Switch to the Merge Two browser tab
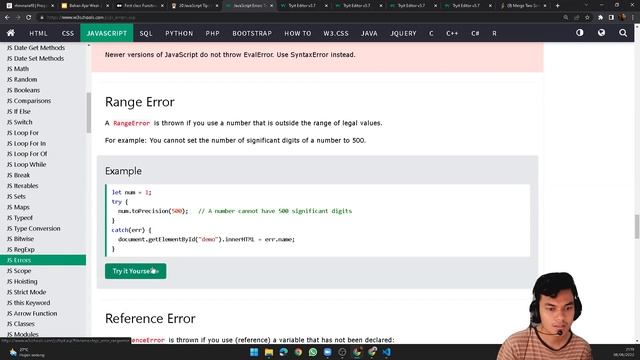Image resolution: width=640 pixels, height=360 pixels. [524, 6]
